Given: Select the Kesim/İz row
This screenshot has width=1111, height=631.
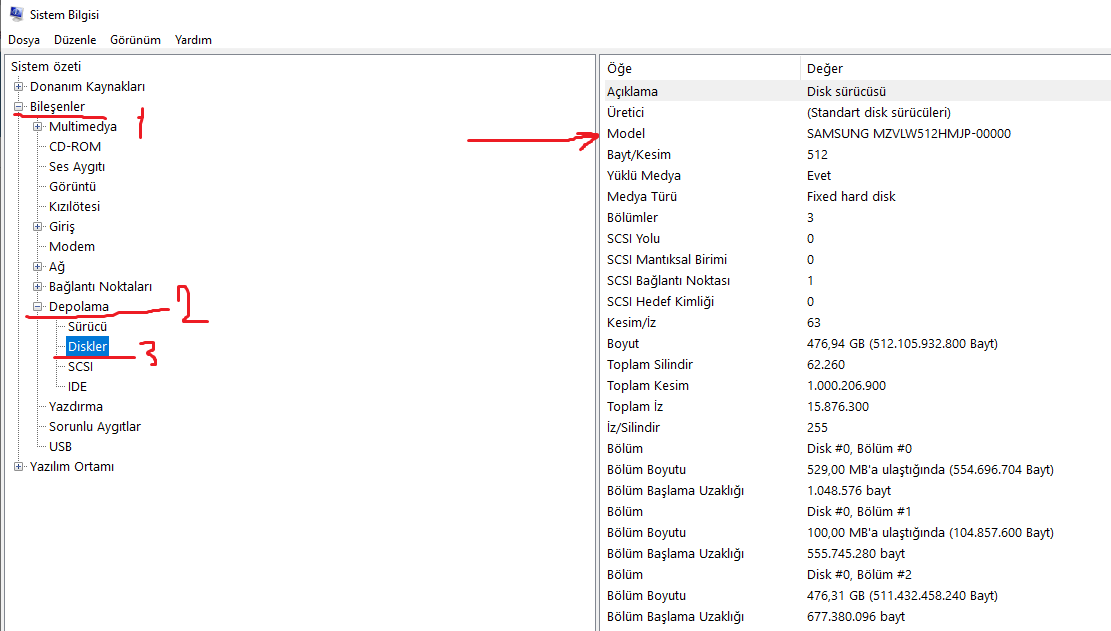Looking at the screenshot, I should click(x=855, y=323).
